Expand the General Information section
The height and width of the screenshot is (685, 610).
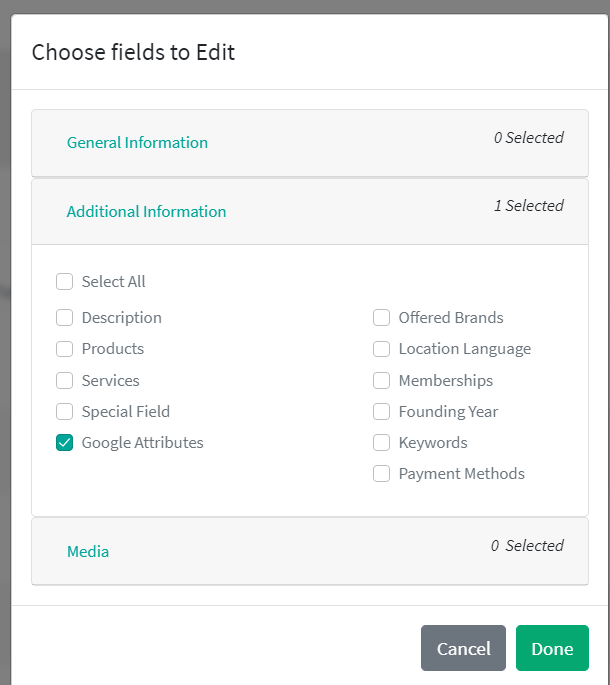(x=137, y=143)
